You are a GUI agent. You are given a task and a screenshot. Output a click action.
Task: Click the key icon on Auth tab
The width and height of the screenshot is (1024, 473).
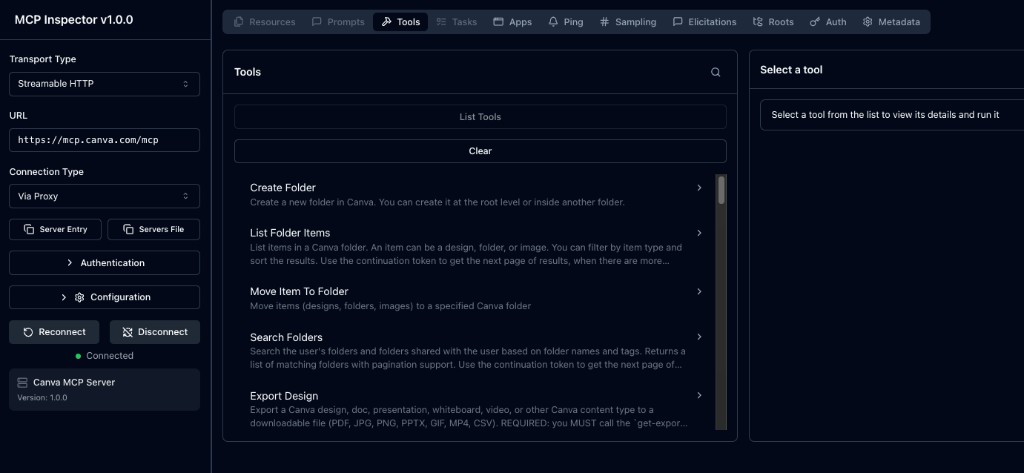tap(815, 22)
